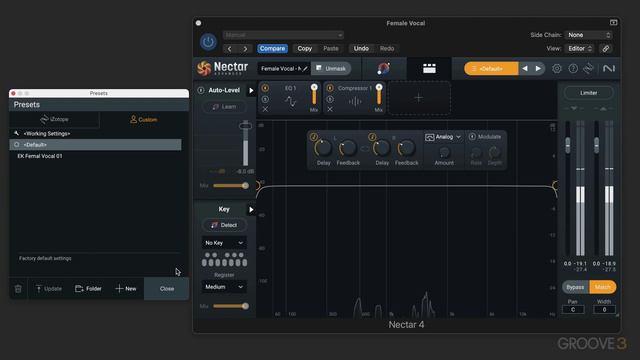Toggle right delay tempo sync icon
Image resolution: width=640 pixels, height=360 pixels.
[372, 137]
